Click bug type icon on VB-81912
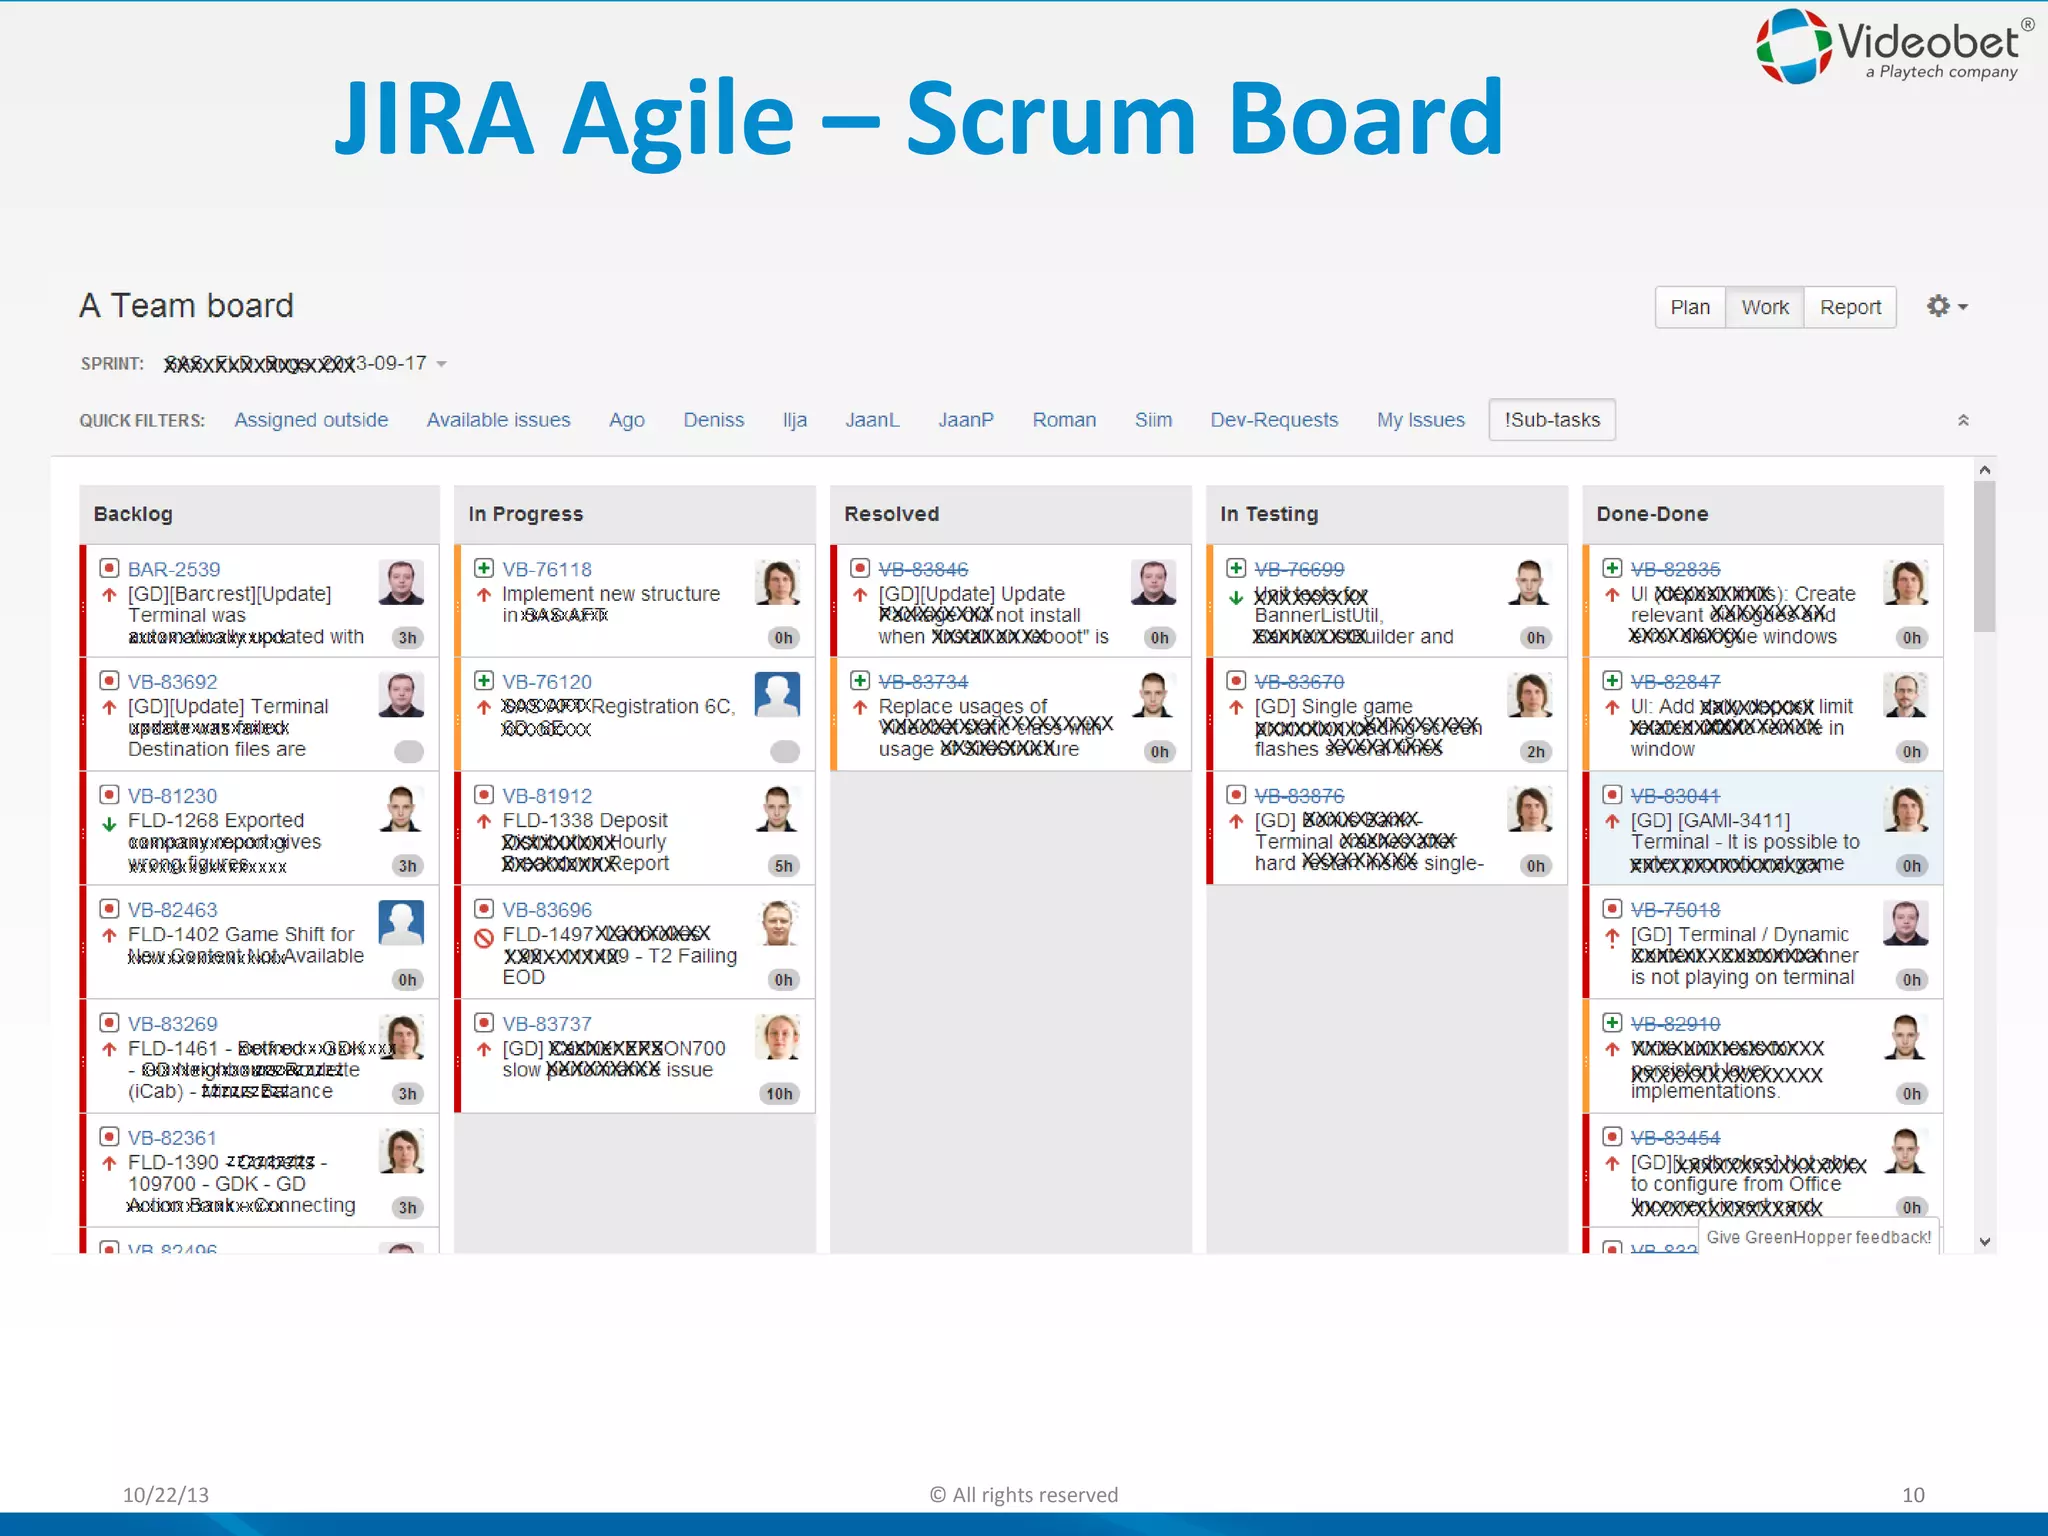The height and width of the screenshot is (1536, 2048). 484,795
